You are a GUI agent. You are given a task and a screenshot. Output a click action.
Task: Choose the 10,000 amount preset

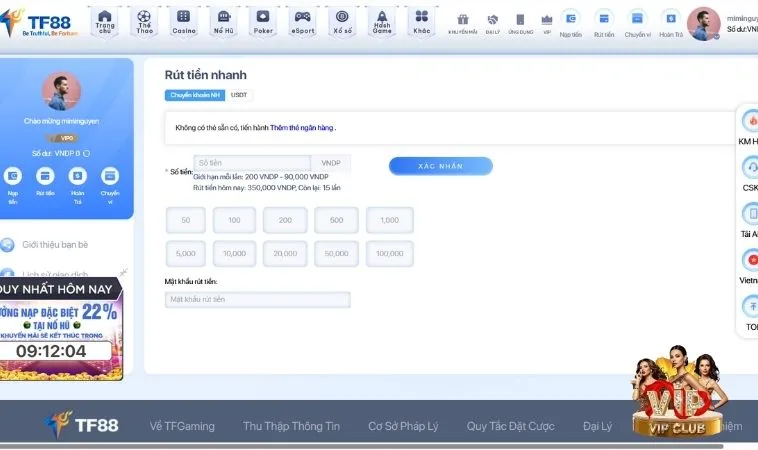coord(234,254)
